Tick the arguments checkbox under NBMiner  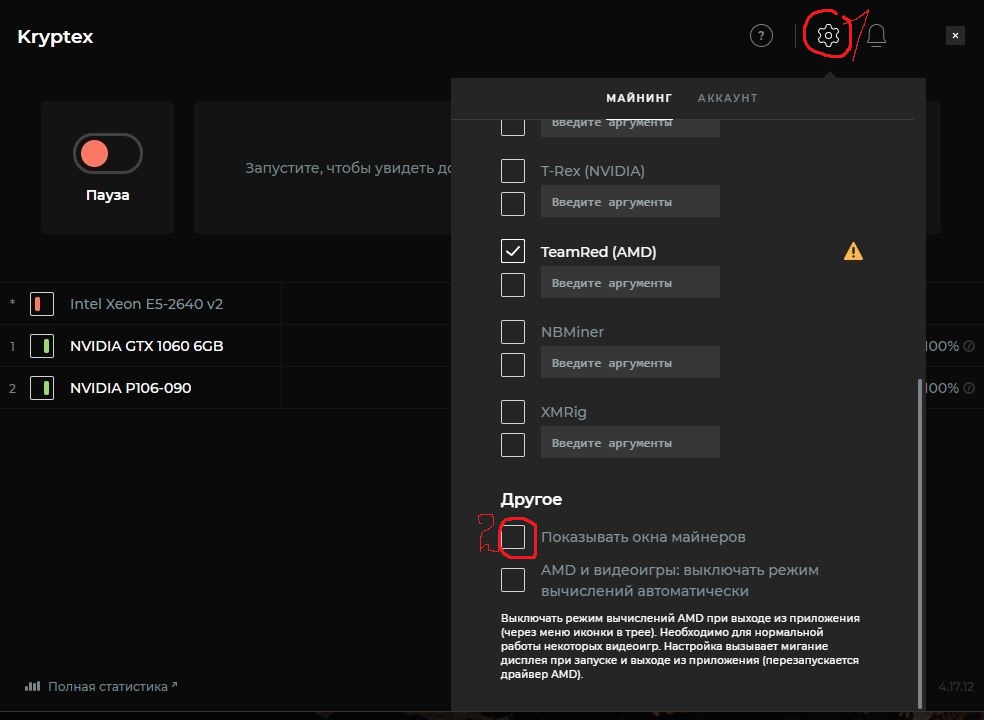[513, 365]
